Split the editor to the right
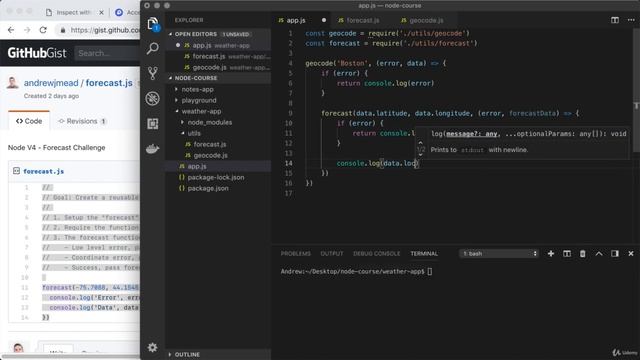 615,20
